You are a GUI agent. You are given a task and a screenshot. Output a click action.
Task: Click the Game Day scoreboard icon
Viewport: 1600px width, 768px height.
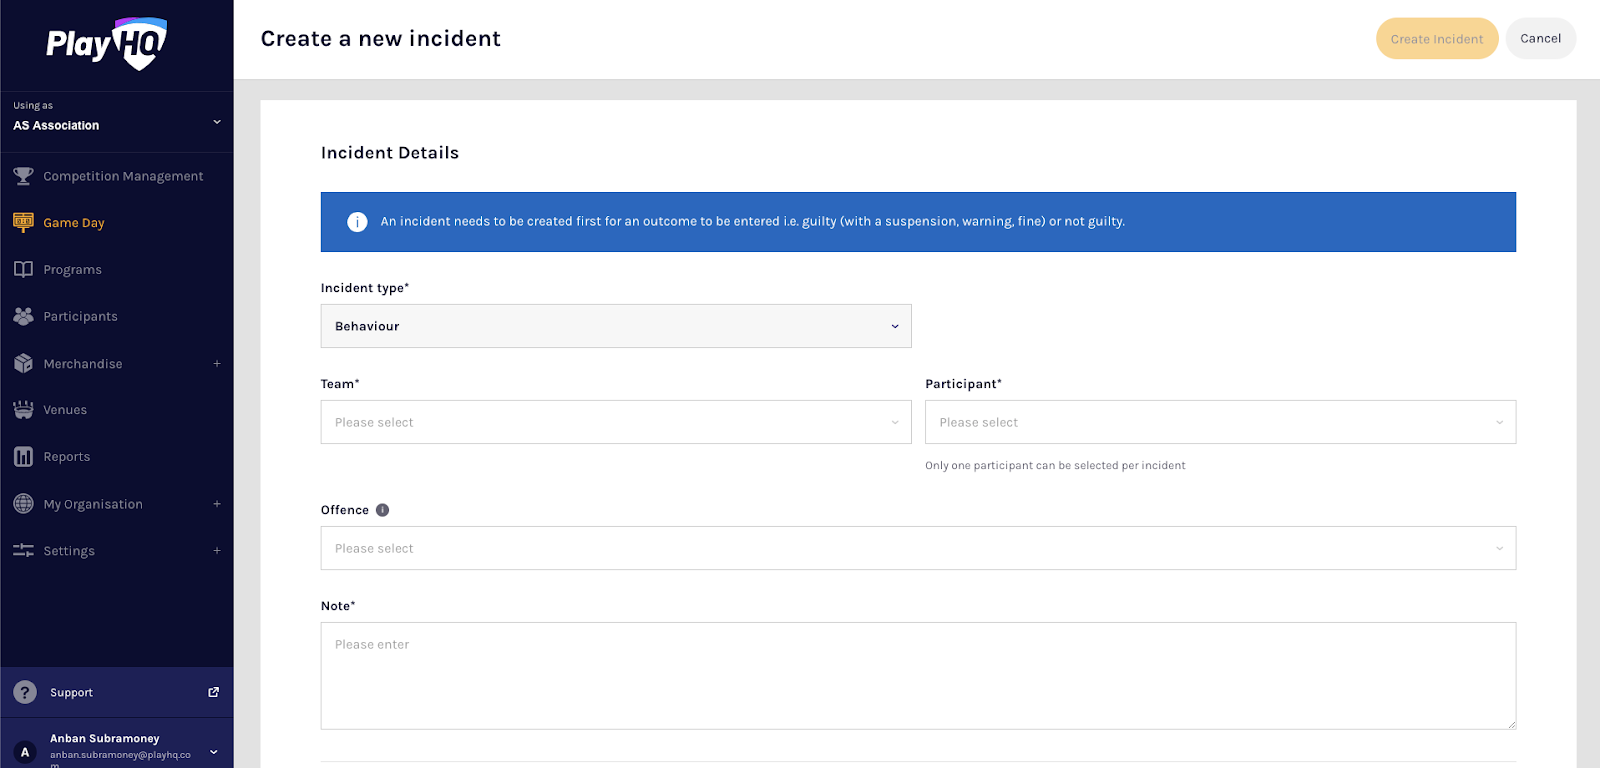(x=23, y=222)
